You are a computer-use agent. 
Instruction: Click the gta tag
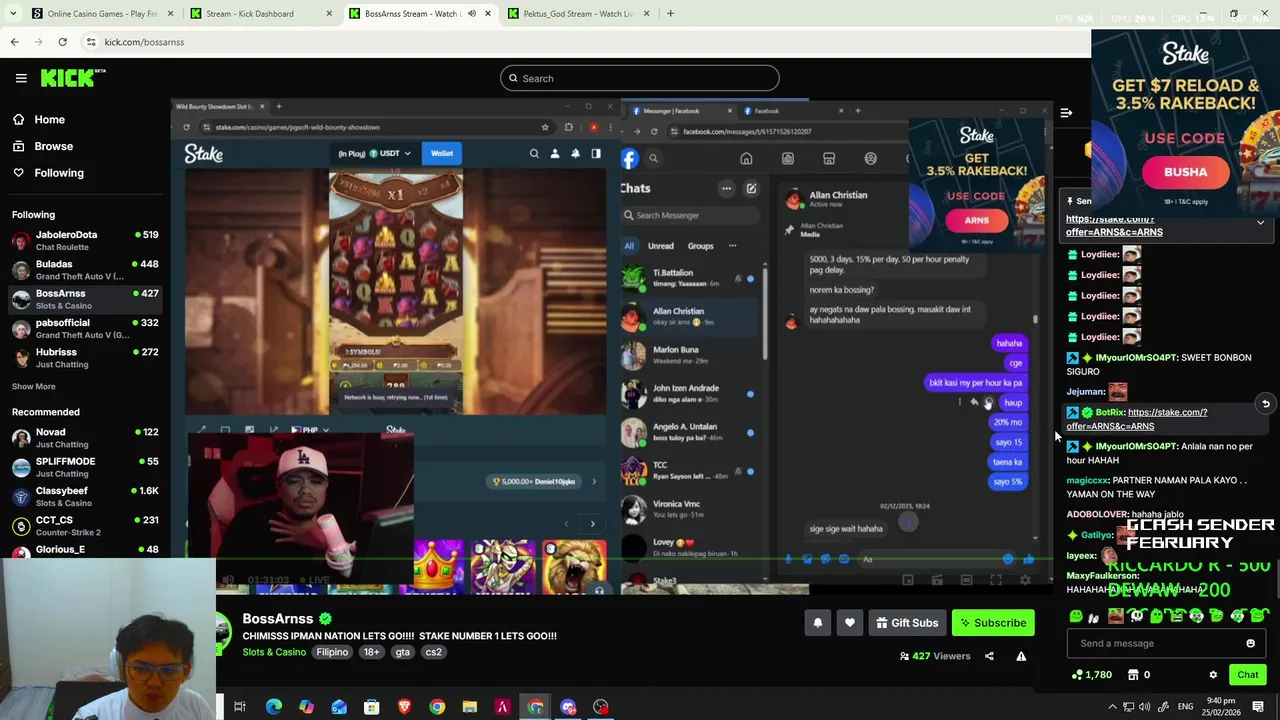402,652
